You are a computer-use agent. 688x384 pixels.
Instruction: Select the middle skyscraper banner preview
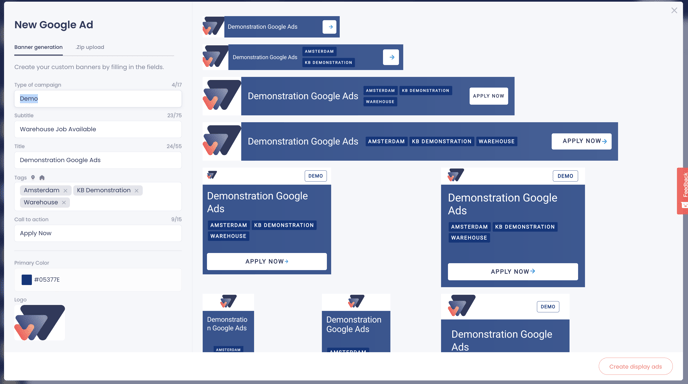click(356, 323)
